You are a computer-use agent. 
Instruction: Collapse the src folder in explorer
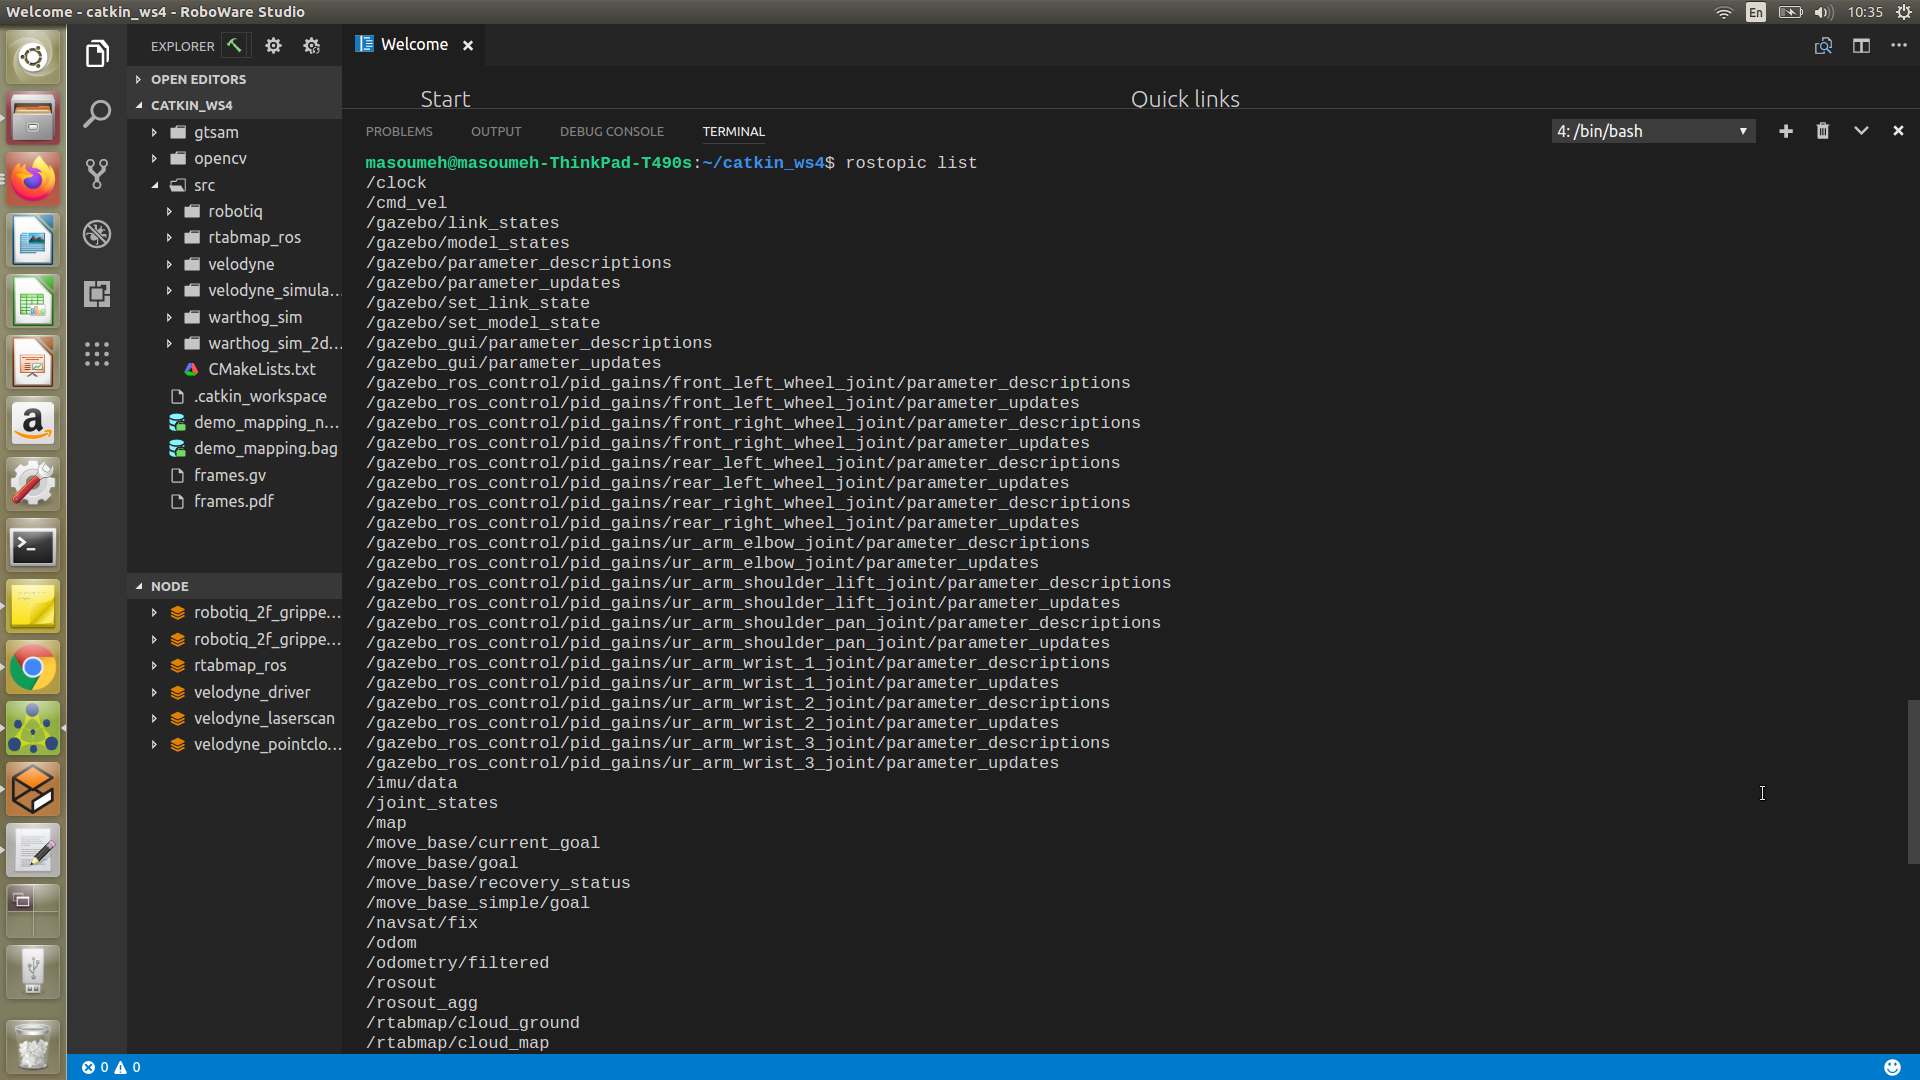point(155,185)
